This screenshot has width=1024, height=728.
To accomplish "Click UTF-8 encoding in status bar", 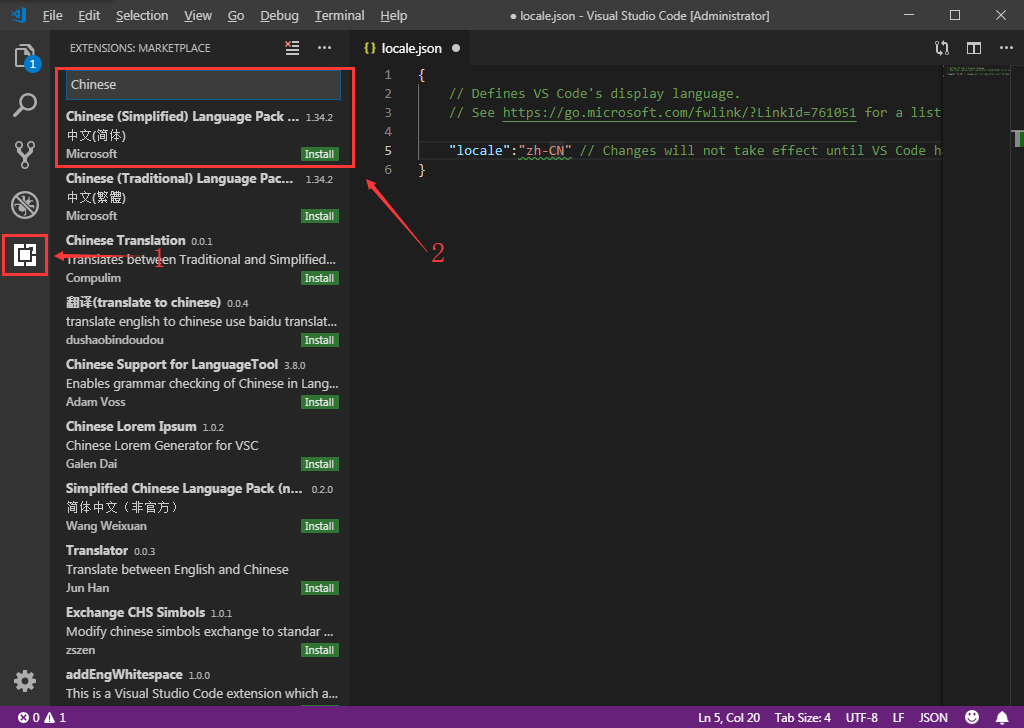I will pos(861,717).
